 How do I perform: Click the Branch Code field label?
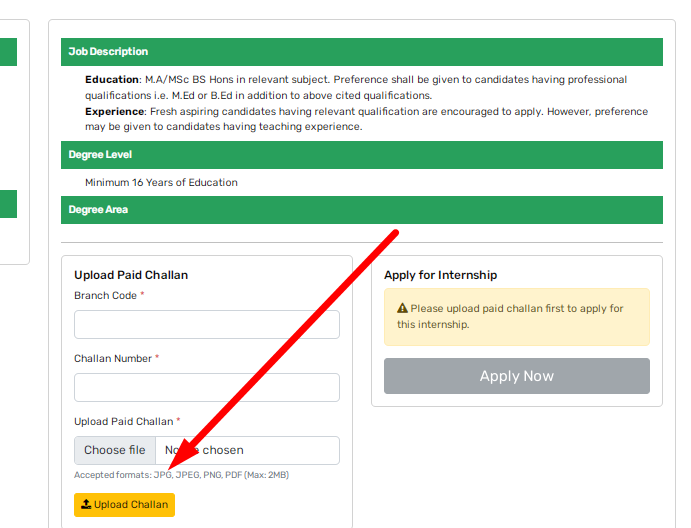[x=105, y=296]
